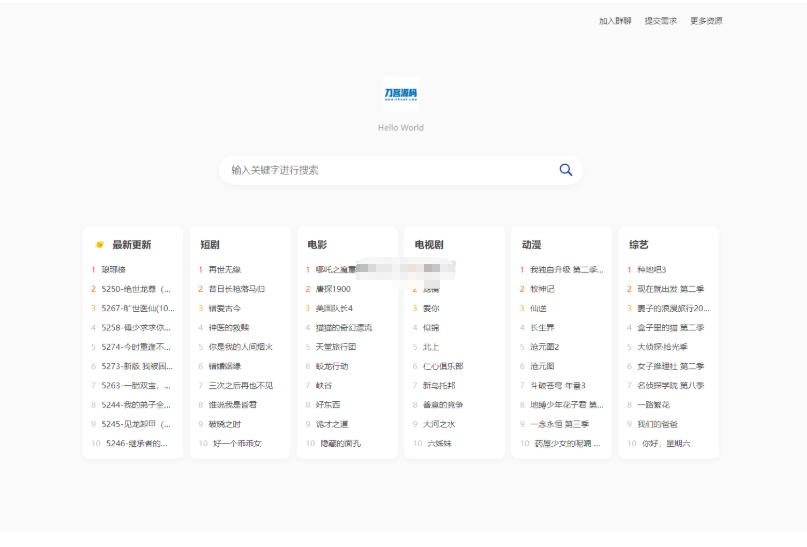Screen dimensions: 807x547
Task: Open variety show 大侦探·拾光季
Action: [x=662, y=347]
